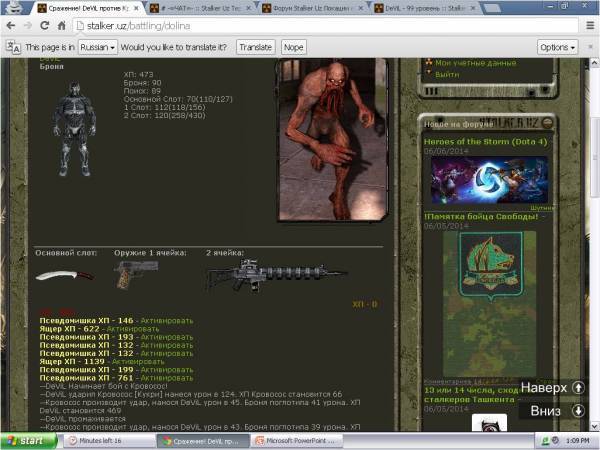Click the Вниз scroll-to-bottom arrow
The height and width of the screenshot is (450, 600).
(x=578, y=410)
